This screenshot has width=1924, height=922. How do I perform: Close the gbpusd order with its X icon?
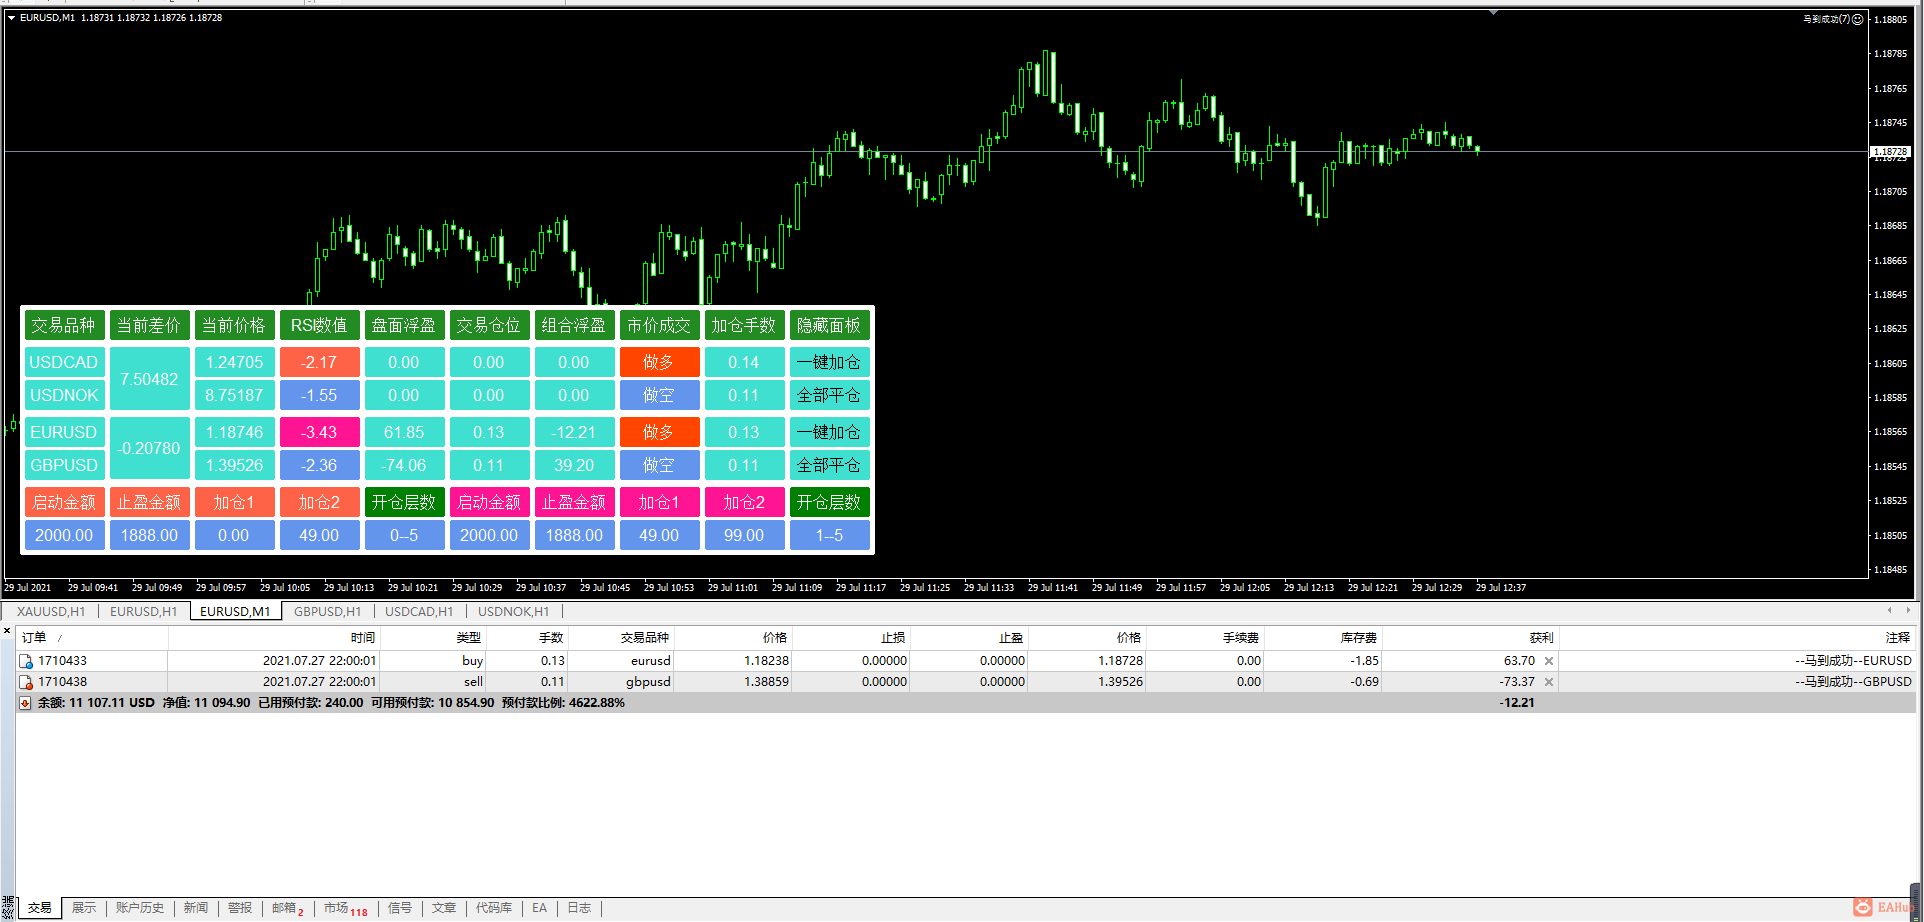[1549, 682]
